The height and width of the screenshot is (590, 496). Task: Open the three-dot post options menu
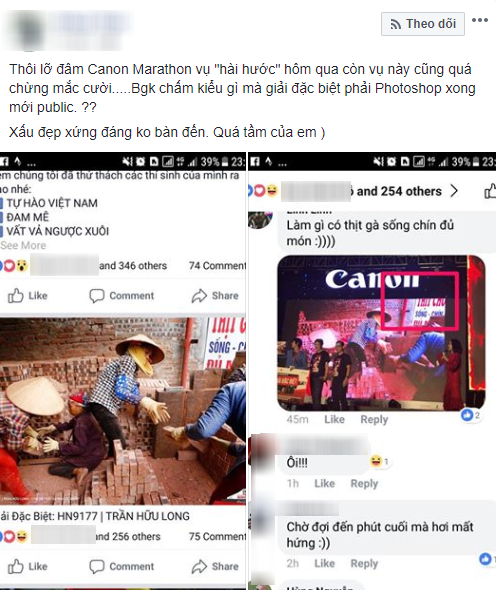pyautogui.click(x=480, y=20)
